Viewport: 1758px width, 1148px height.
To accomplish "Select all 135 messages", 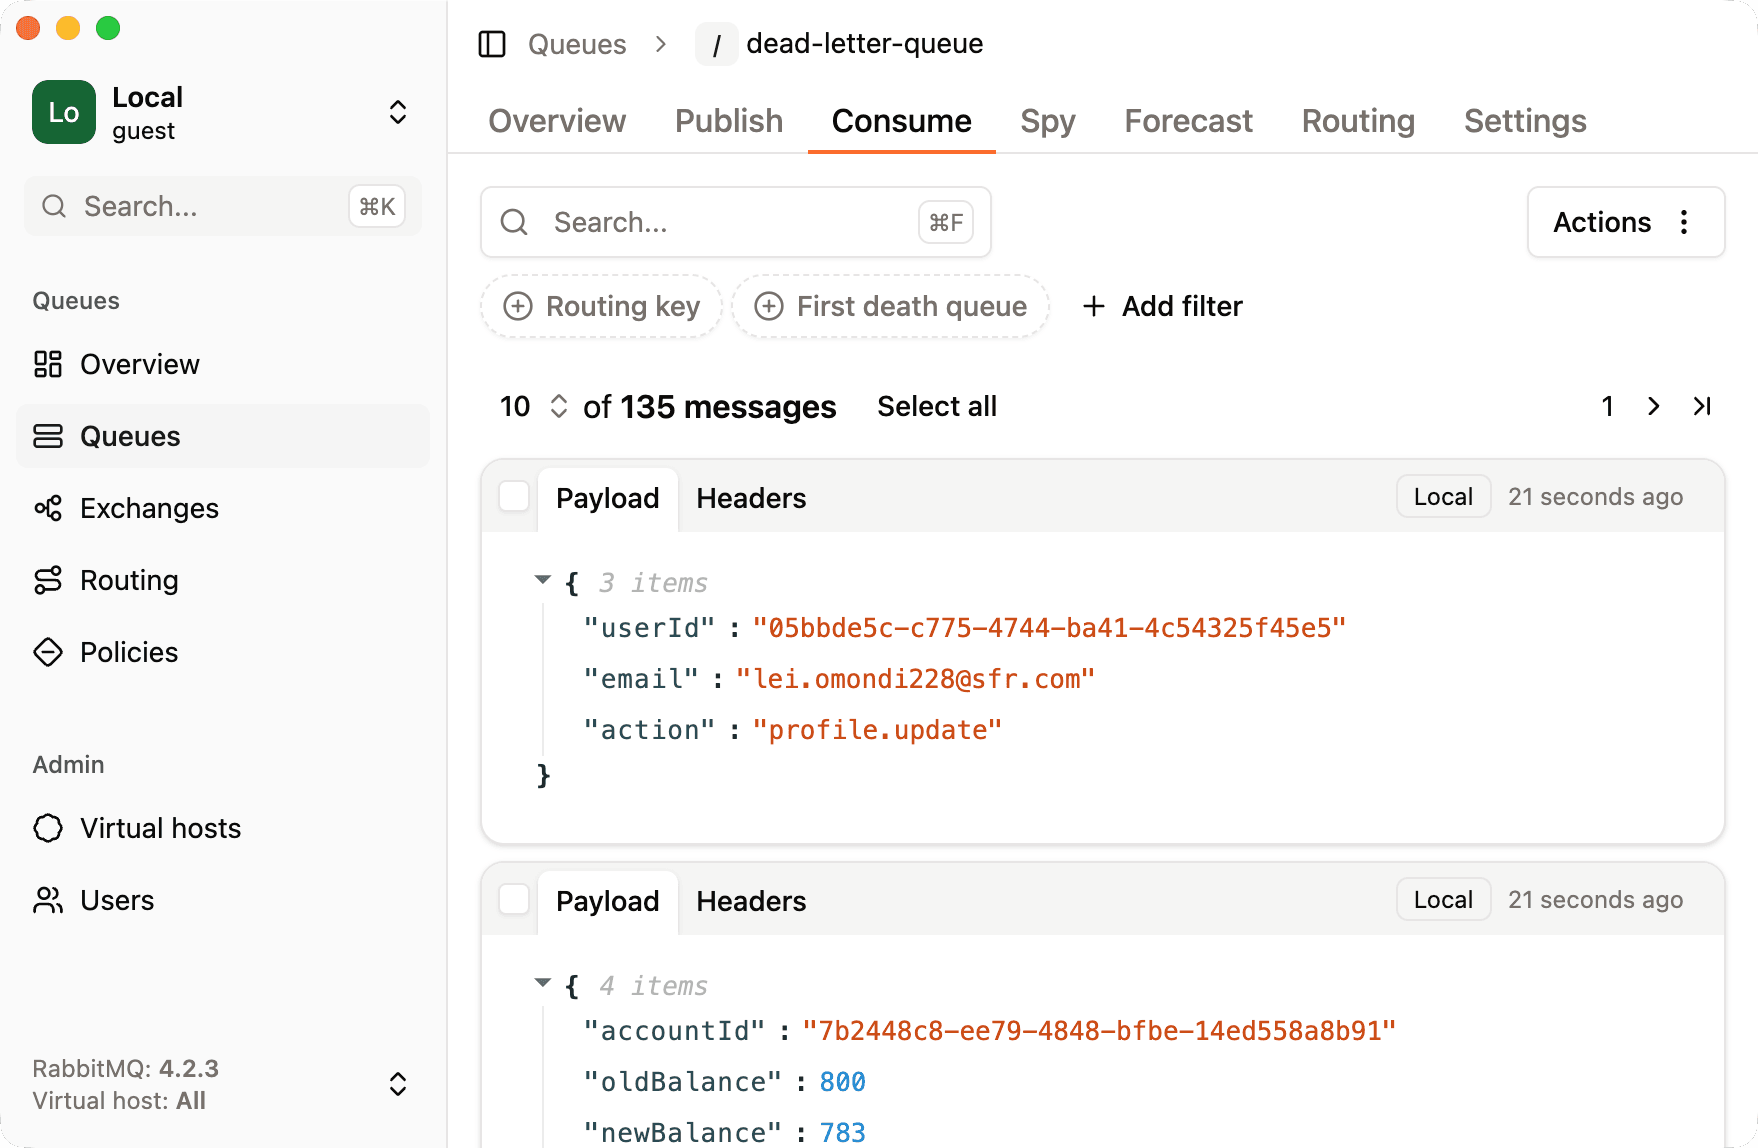I will point(936,406).
